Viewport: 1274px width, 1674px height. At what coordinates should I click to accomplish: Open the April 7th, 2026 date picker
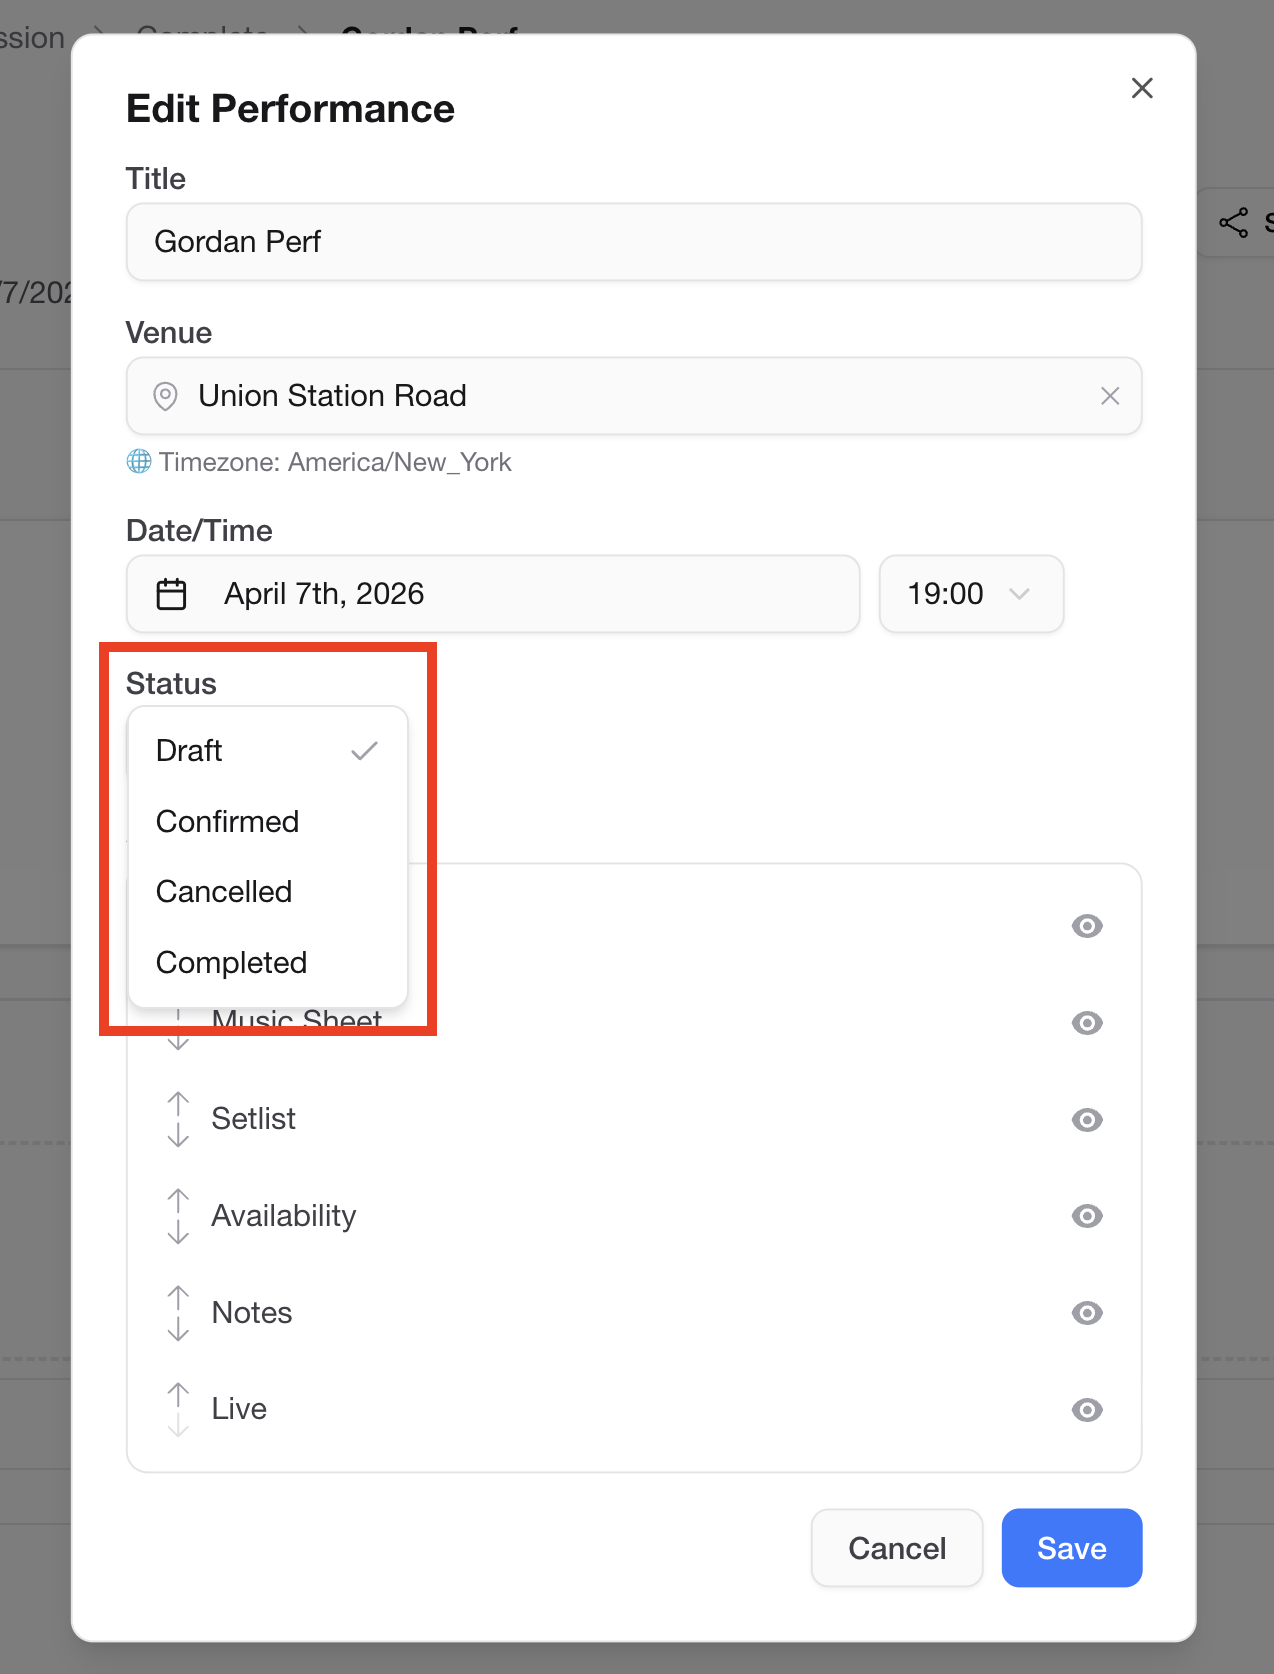pyautogui.click(x=492, y=594)
